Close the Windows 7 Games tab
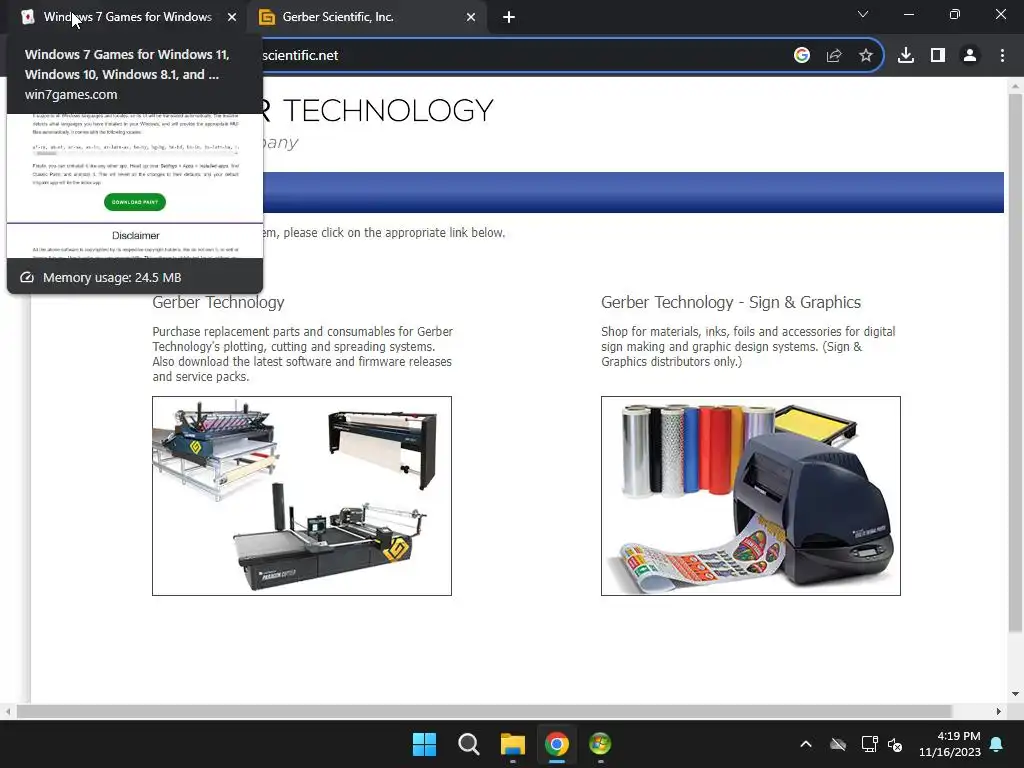Screen dimensions: 1024x768 (x=232, y=17)
